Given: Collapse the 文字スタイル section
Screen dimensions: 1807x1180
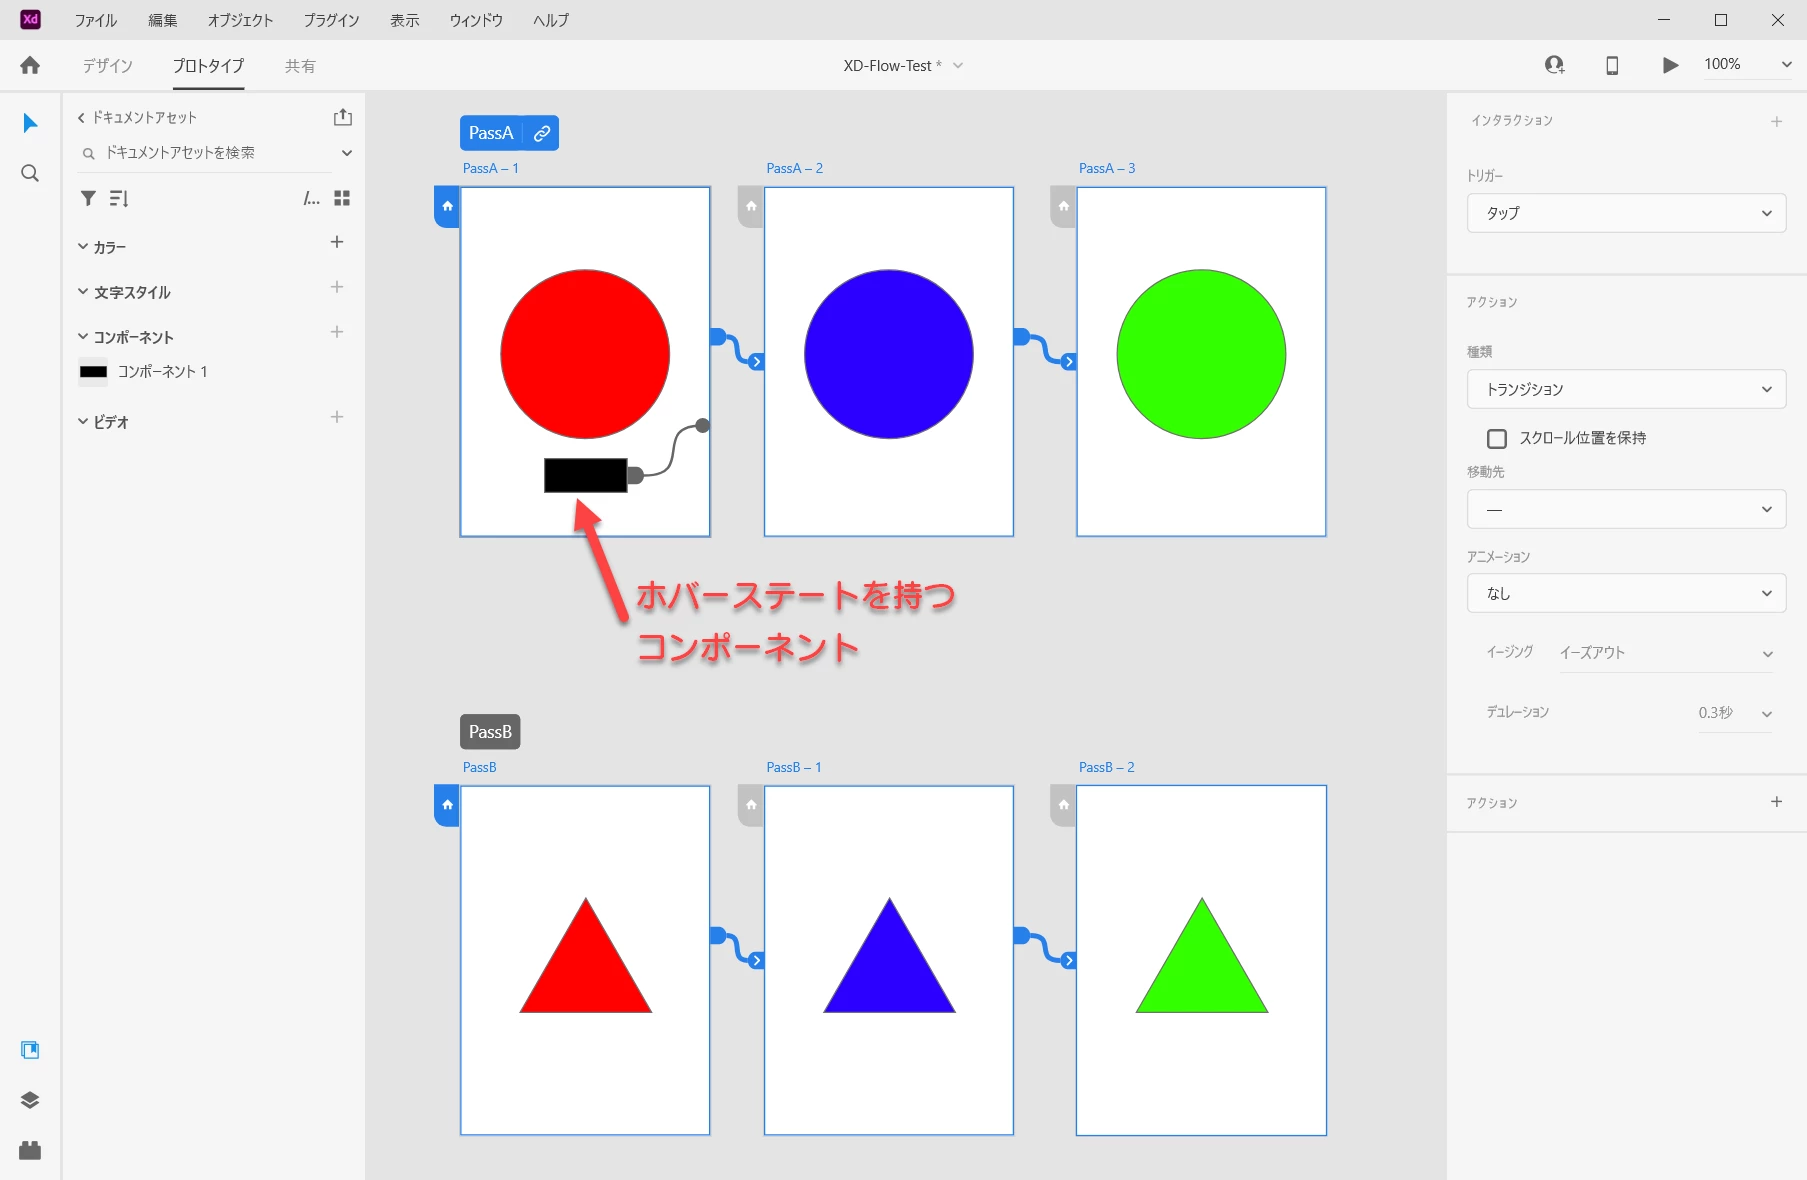Looking at the screenshot, I should click(x=83, y=292).
